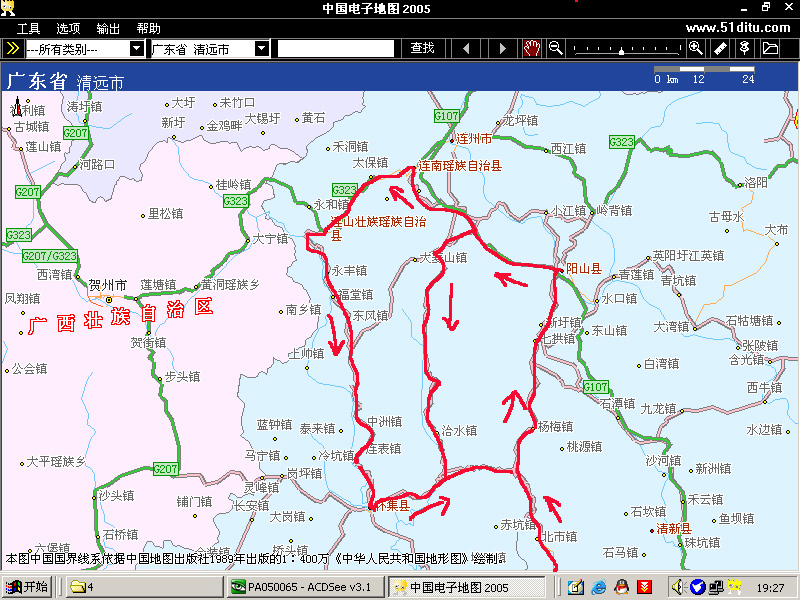Click the open folder icon in toolbar
This screenshot has height=600, width=800.
coord(769,48)
